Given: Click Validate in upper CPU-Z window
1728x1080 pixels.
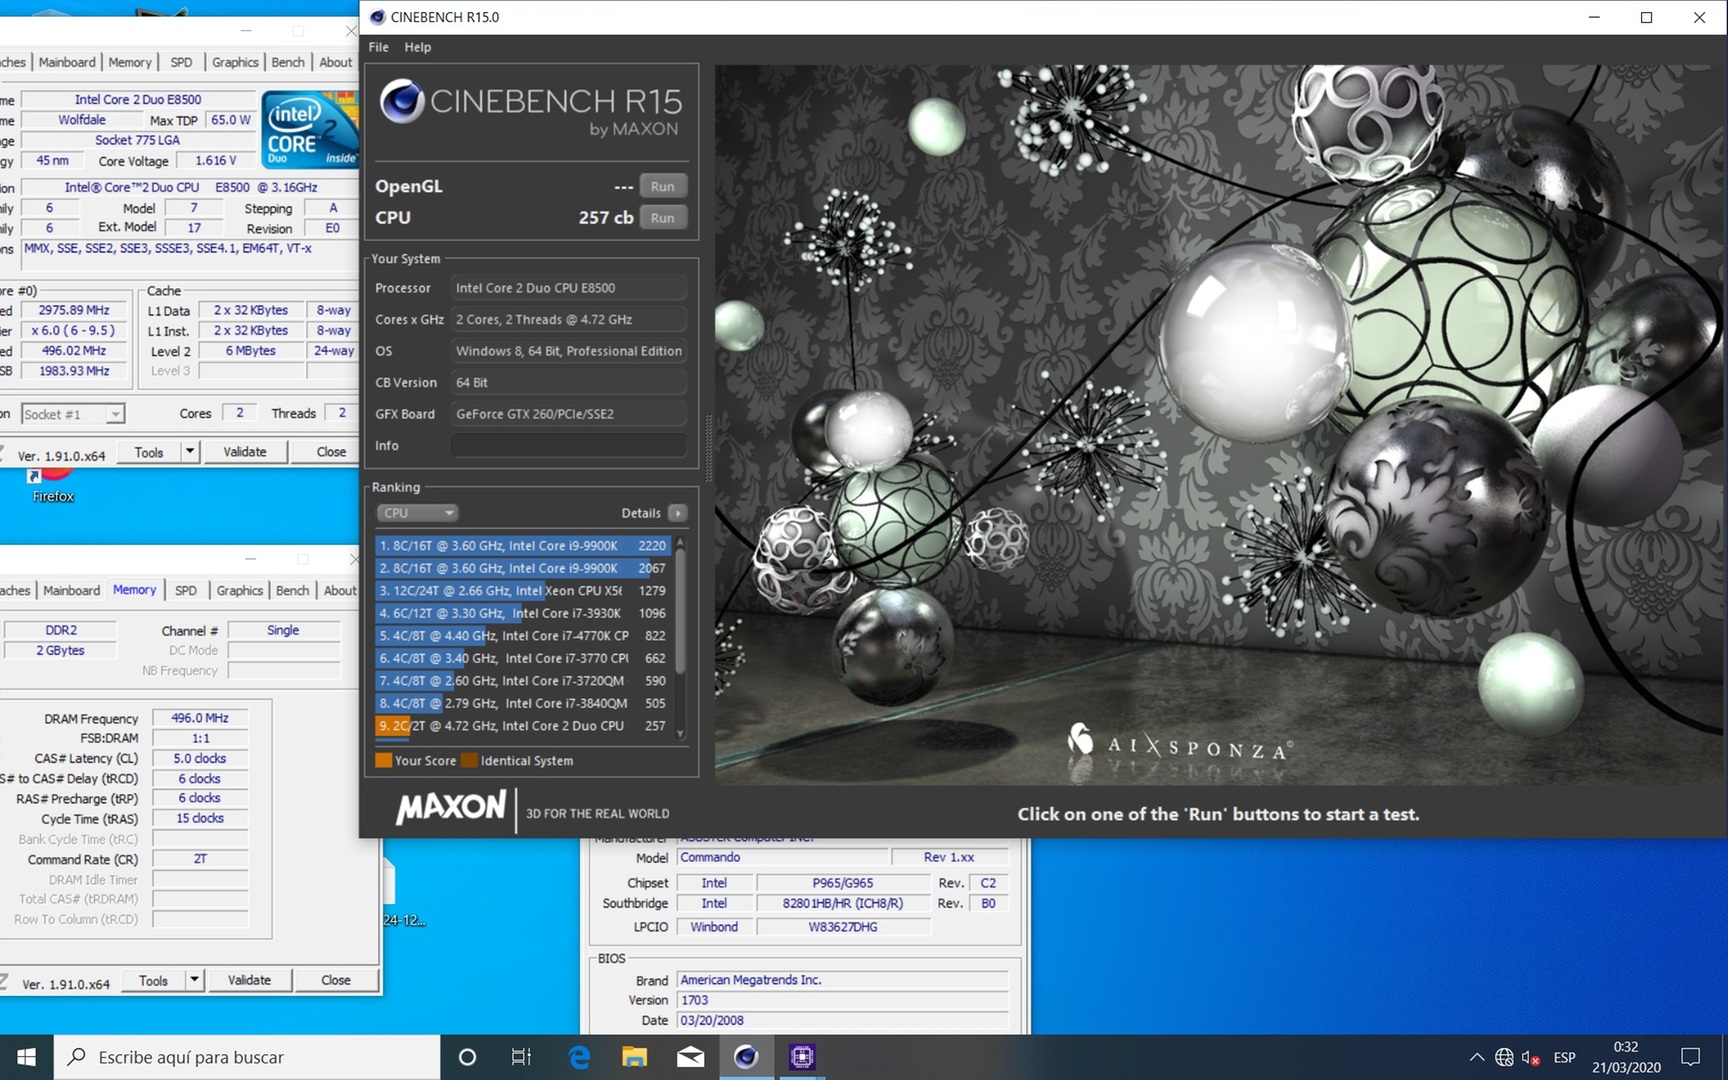Looking at the screenshot, I should point(245,452).
